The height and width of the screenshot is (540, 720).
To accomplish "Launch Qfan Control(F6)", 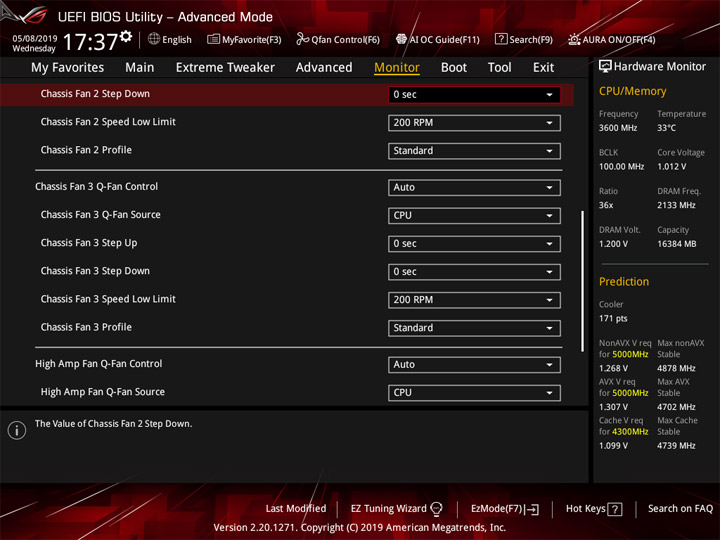I will (x=338, y=39).
